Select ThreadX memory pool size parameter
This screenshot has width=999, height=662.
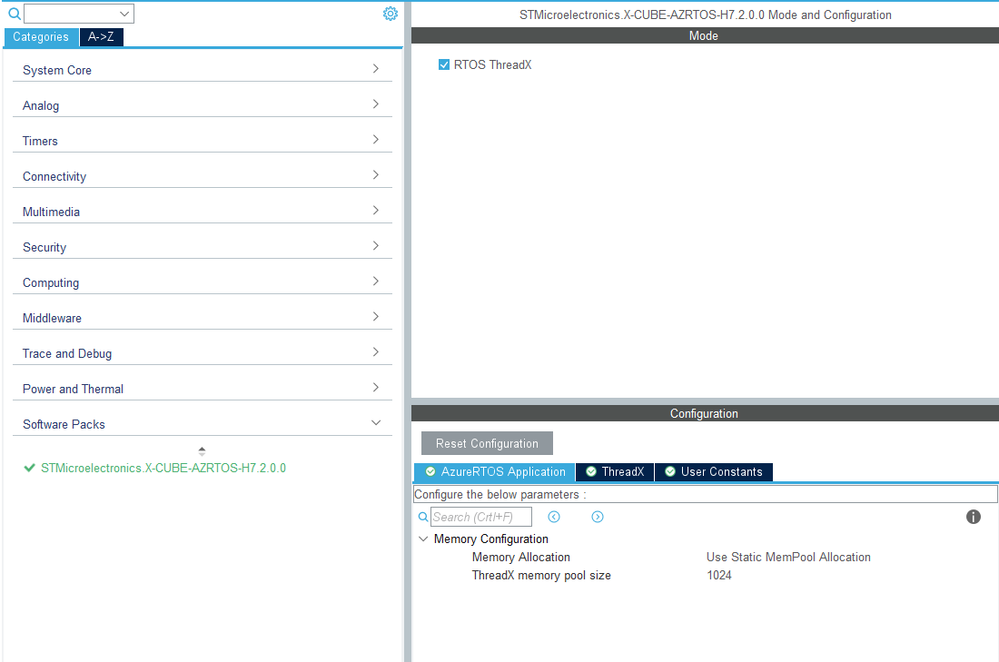tap(542, 575)
